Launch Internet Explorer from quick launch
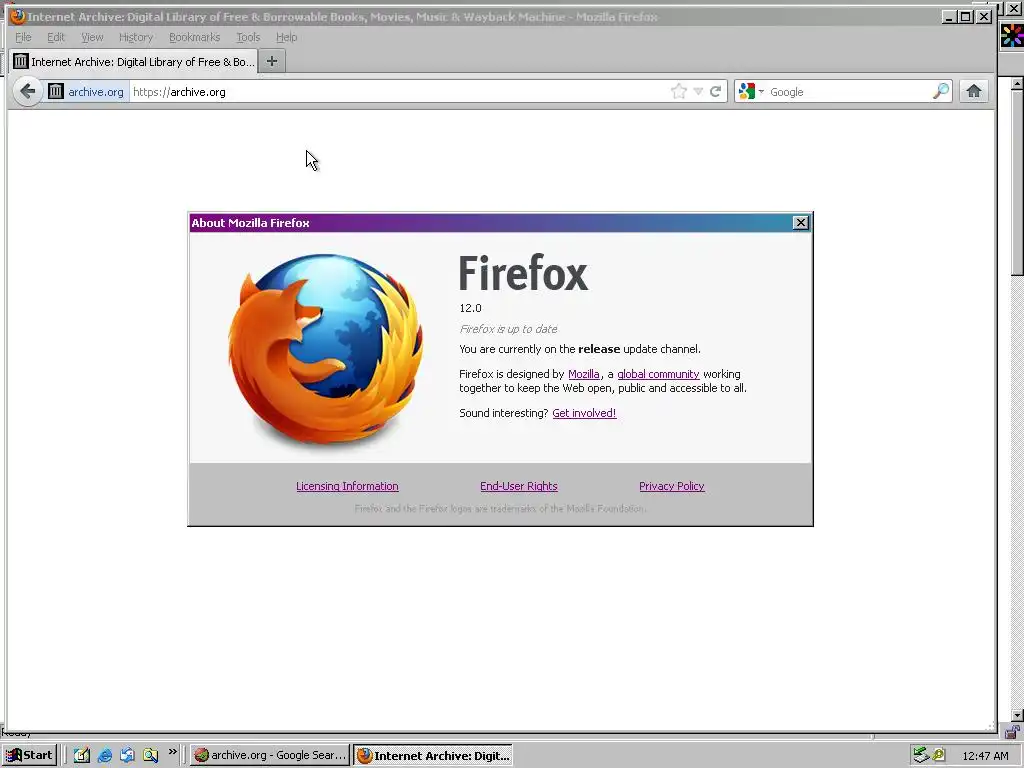The height and width of the screenshot is (768, 1024). pyautogui.click(x=104, y=755)
